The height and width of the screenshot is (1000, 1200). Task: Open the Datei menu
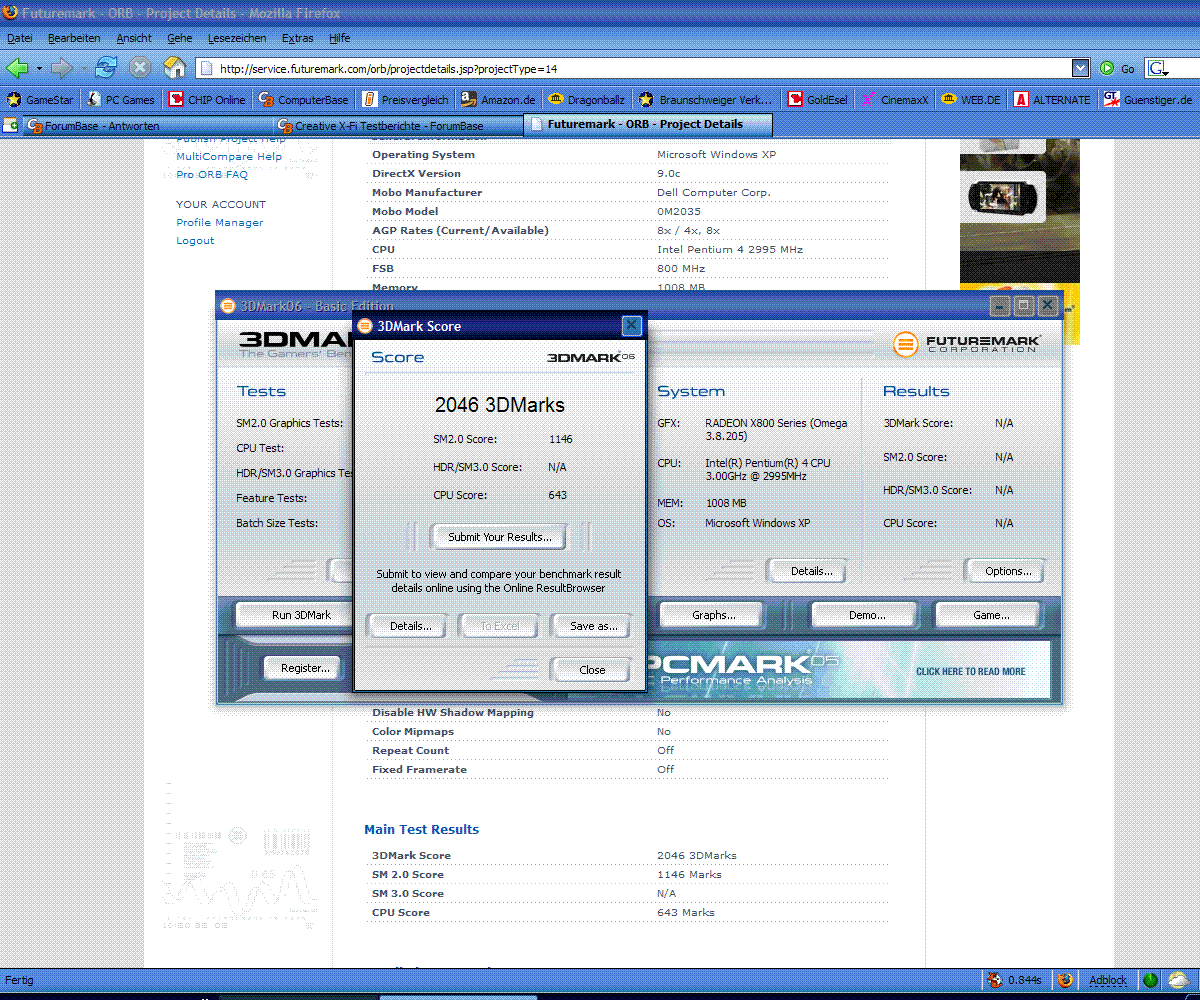coord(20,38)
